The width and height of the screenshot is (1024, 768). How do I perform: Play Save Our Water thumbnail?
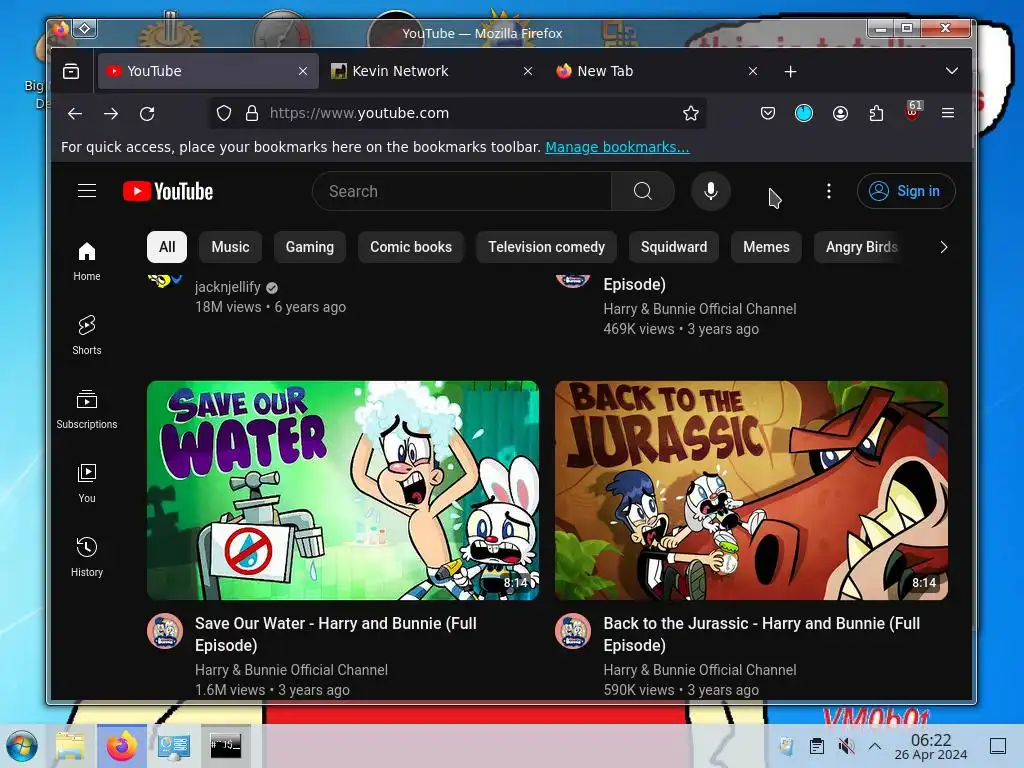[x=343, y=490]
